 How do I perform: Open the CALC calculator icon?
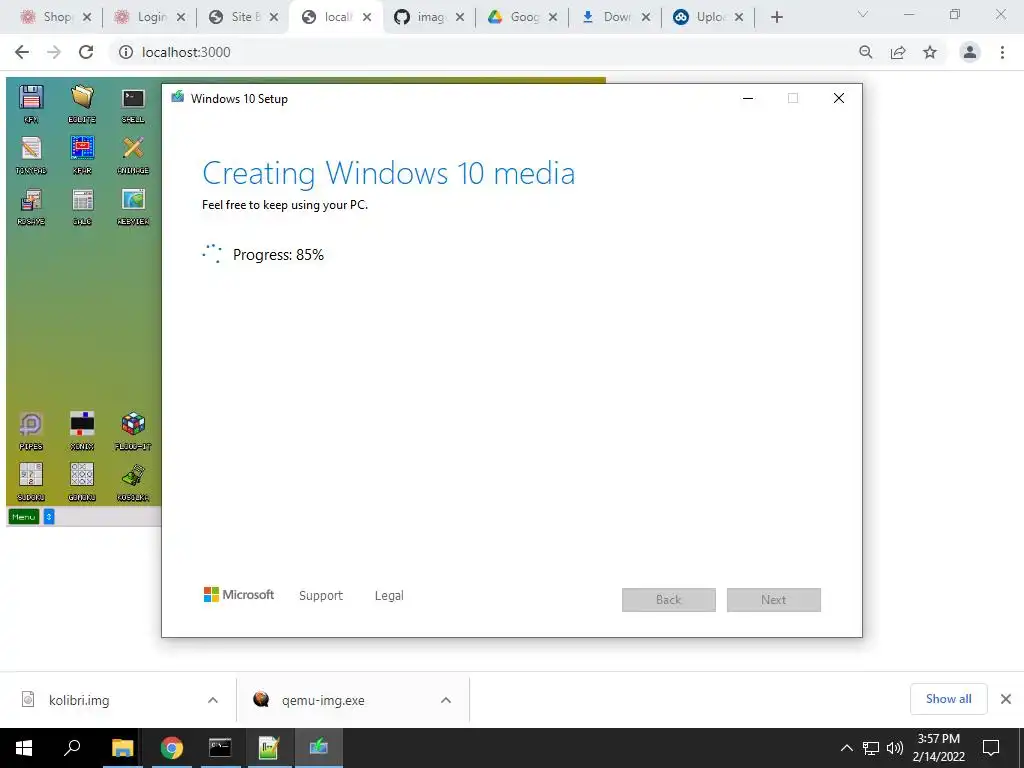point(82,199)
